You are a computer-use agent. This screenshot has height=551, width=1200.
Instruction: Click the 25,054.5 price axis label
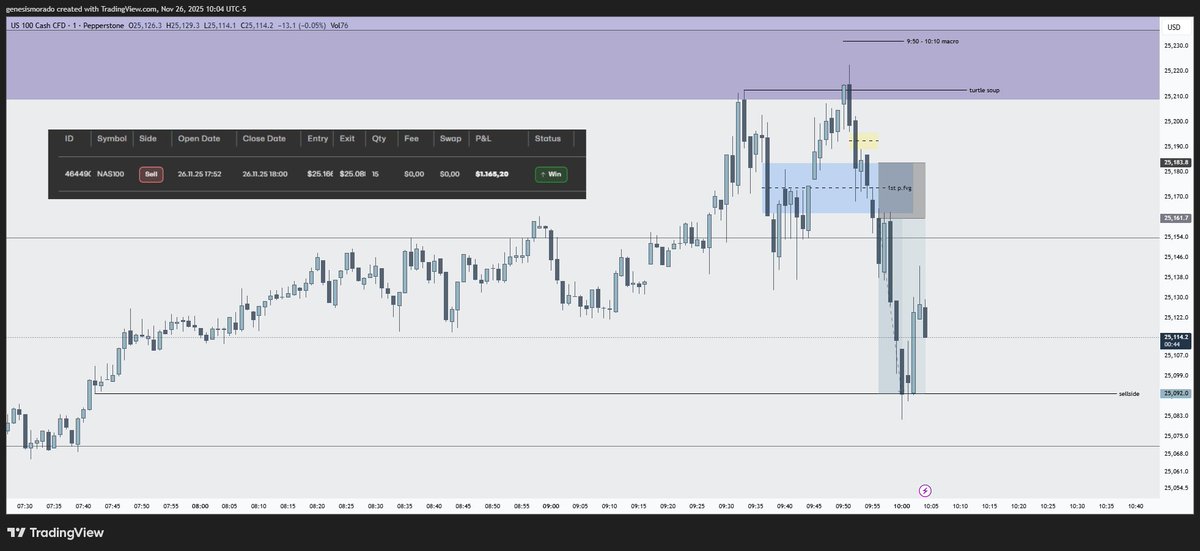pos(1174,489)
